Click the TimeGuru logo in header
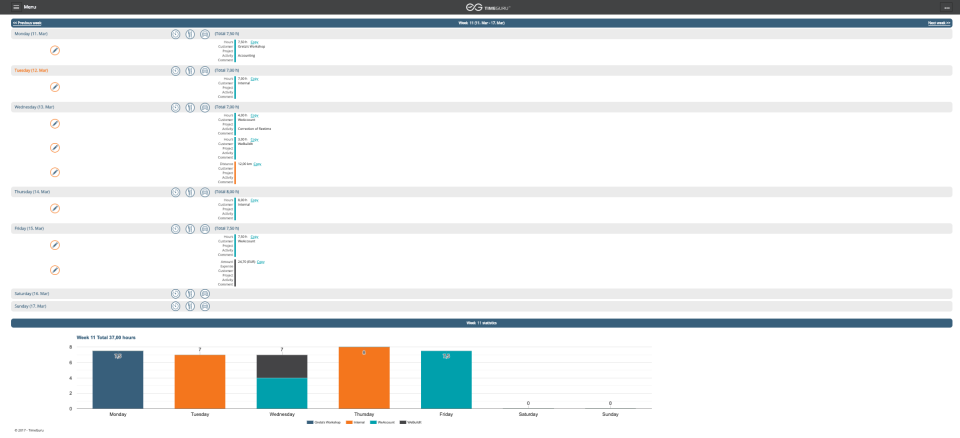 coord(488,7)
